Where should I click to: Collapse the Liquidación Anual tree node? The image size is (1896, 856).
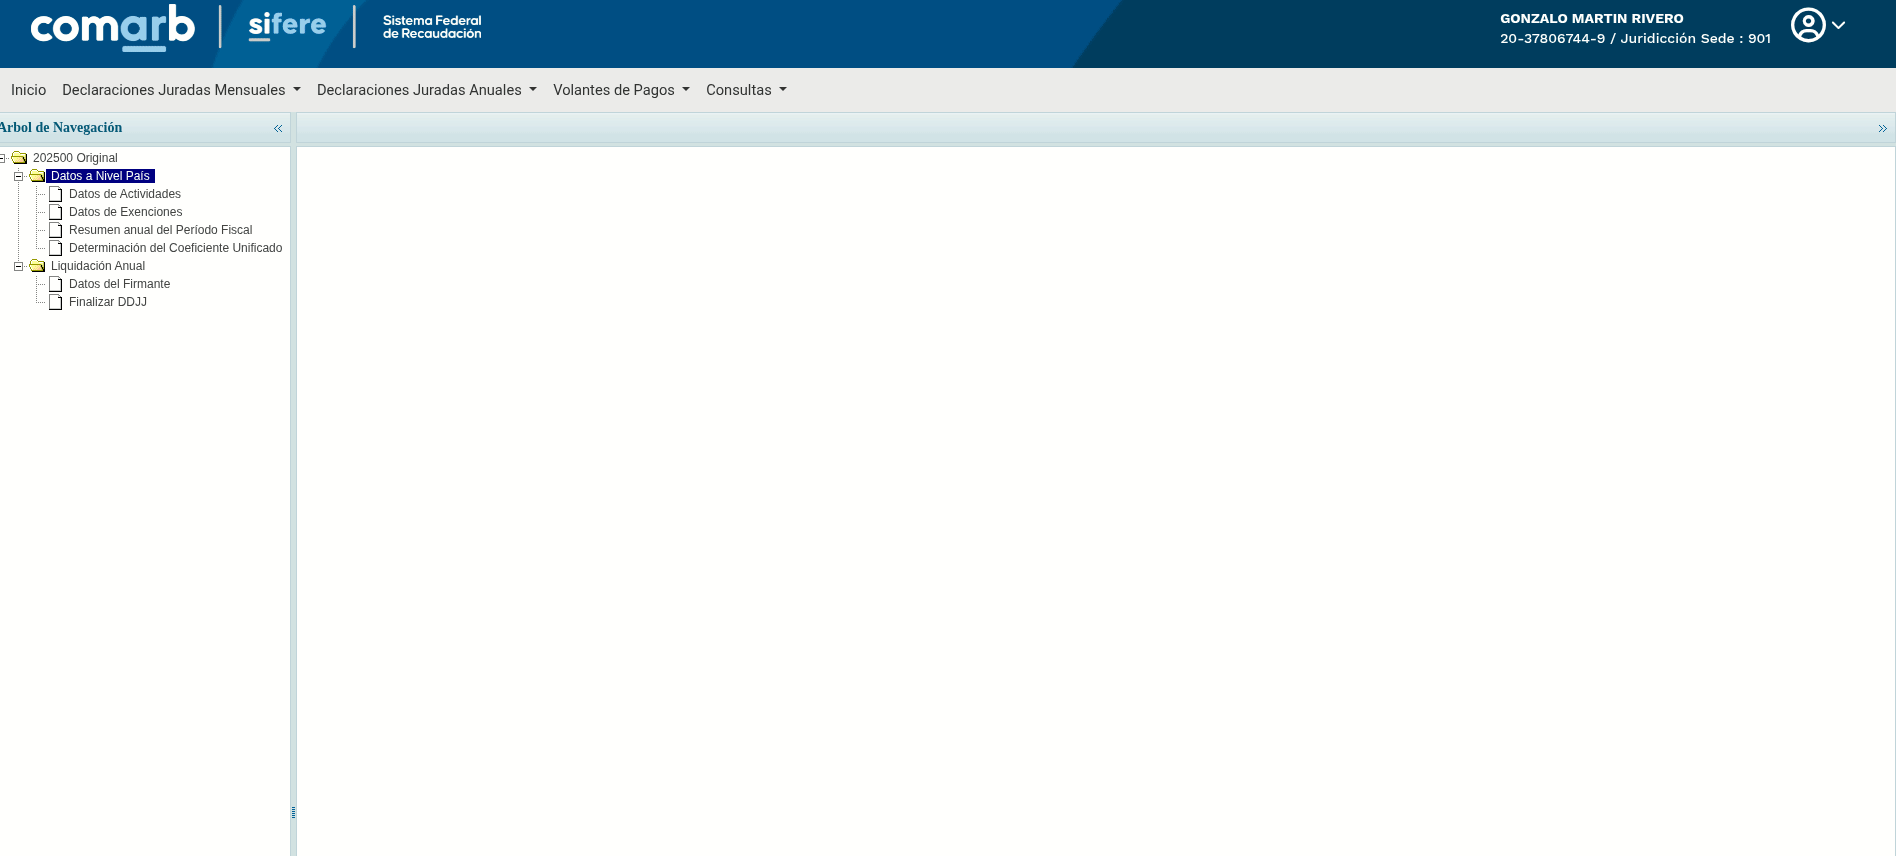(18, 266)
